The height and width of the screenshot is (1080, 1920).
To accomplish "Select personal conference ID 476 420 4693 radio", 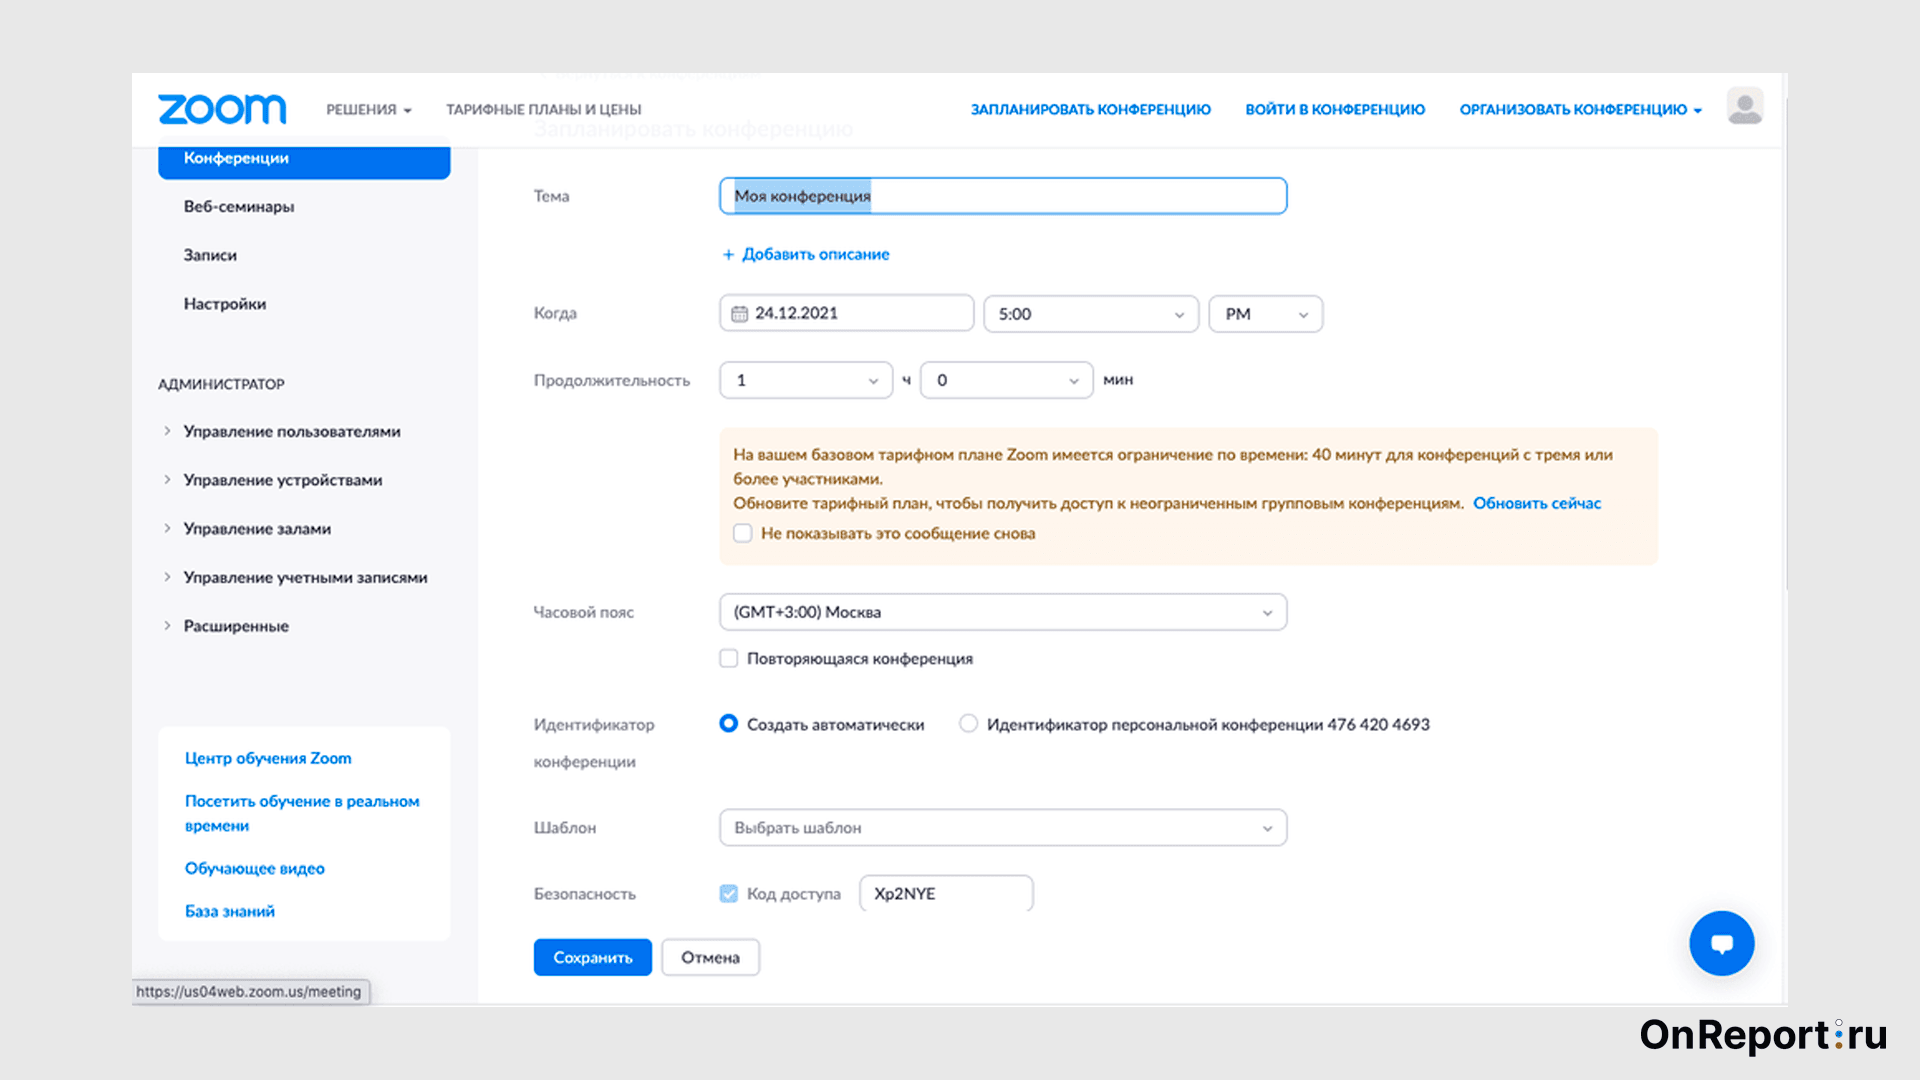I will coord(968,724).
